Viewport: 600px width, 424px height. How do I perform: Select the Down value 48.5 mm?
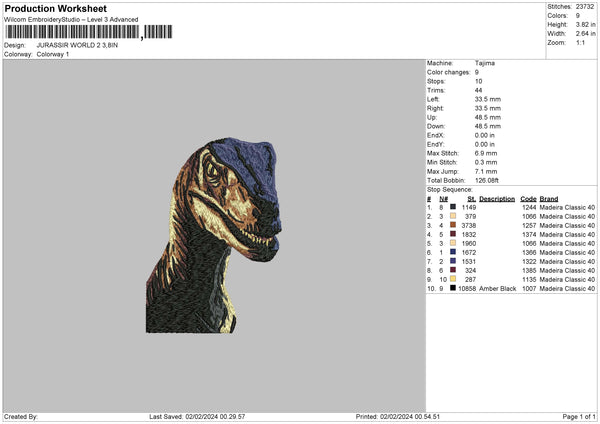[488, 126]
